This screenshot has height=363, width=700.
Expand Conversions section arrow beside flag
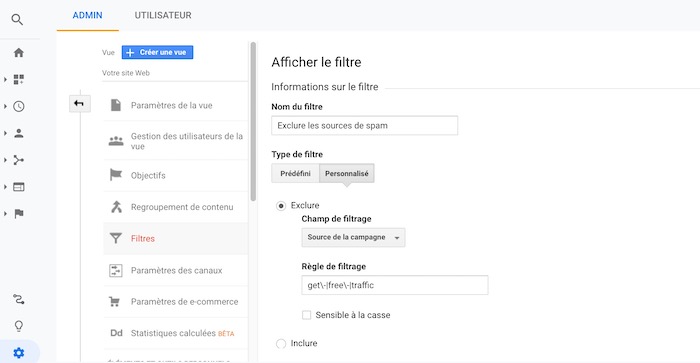coord(5,213)
